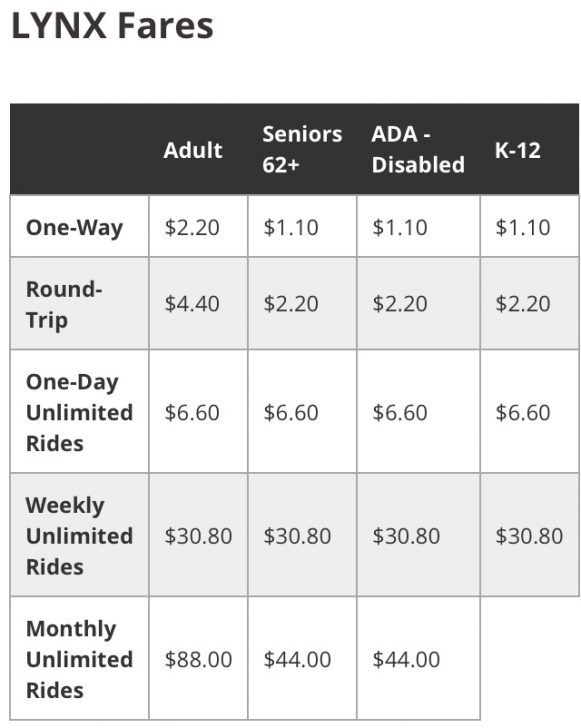
Task: Click the Adult Round-Trip $4.40 fare
Action: coord(192,304)
